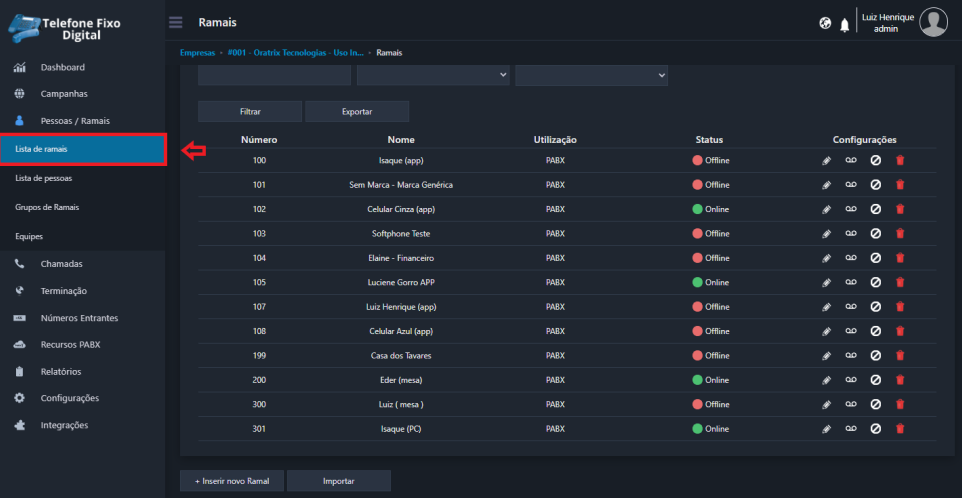The width and height of the screenshot is (962, 498).
Task: Open the user profile avatar
Action: 933,22
